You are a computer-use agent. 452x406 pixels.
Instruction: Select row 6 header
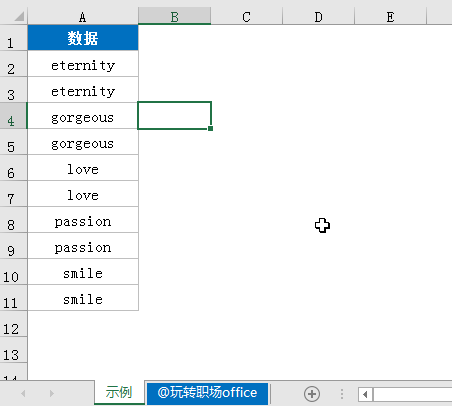click(x=13, y=168)
